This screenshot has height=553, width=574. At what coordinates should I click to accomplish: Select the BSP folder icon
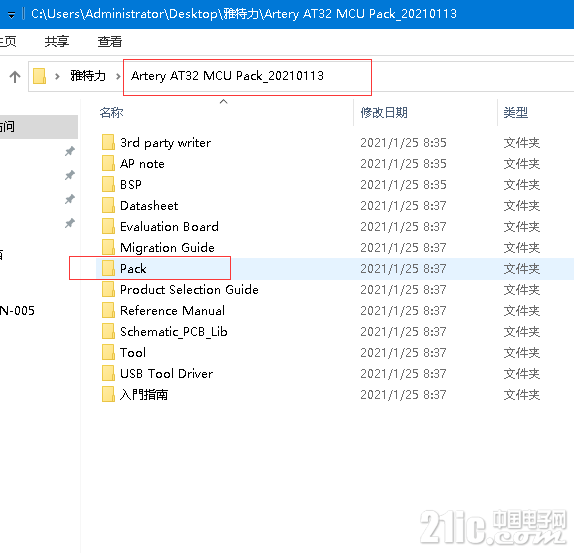tap(108, 184)
